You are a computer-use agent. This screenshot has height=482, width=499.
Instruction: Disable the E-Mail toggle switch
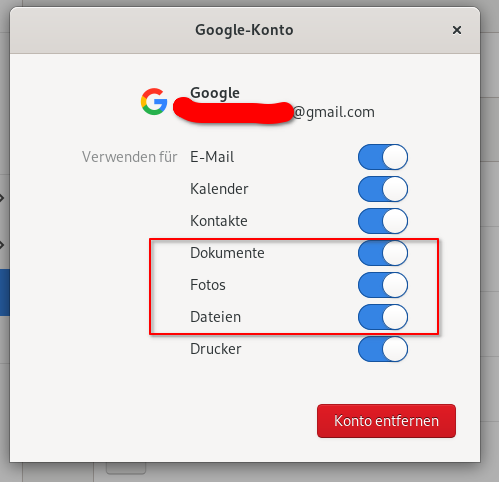(x=383, y=157)
